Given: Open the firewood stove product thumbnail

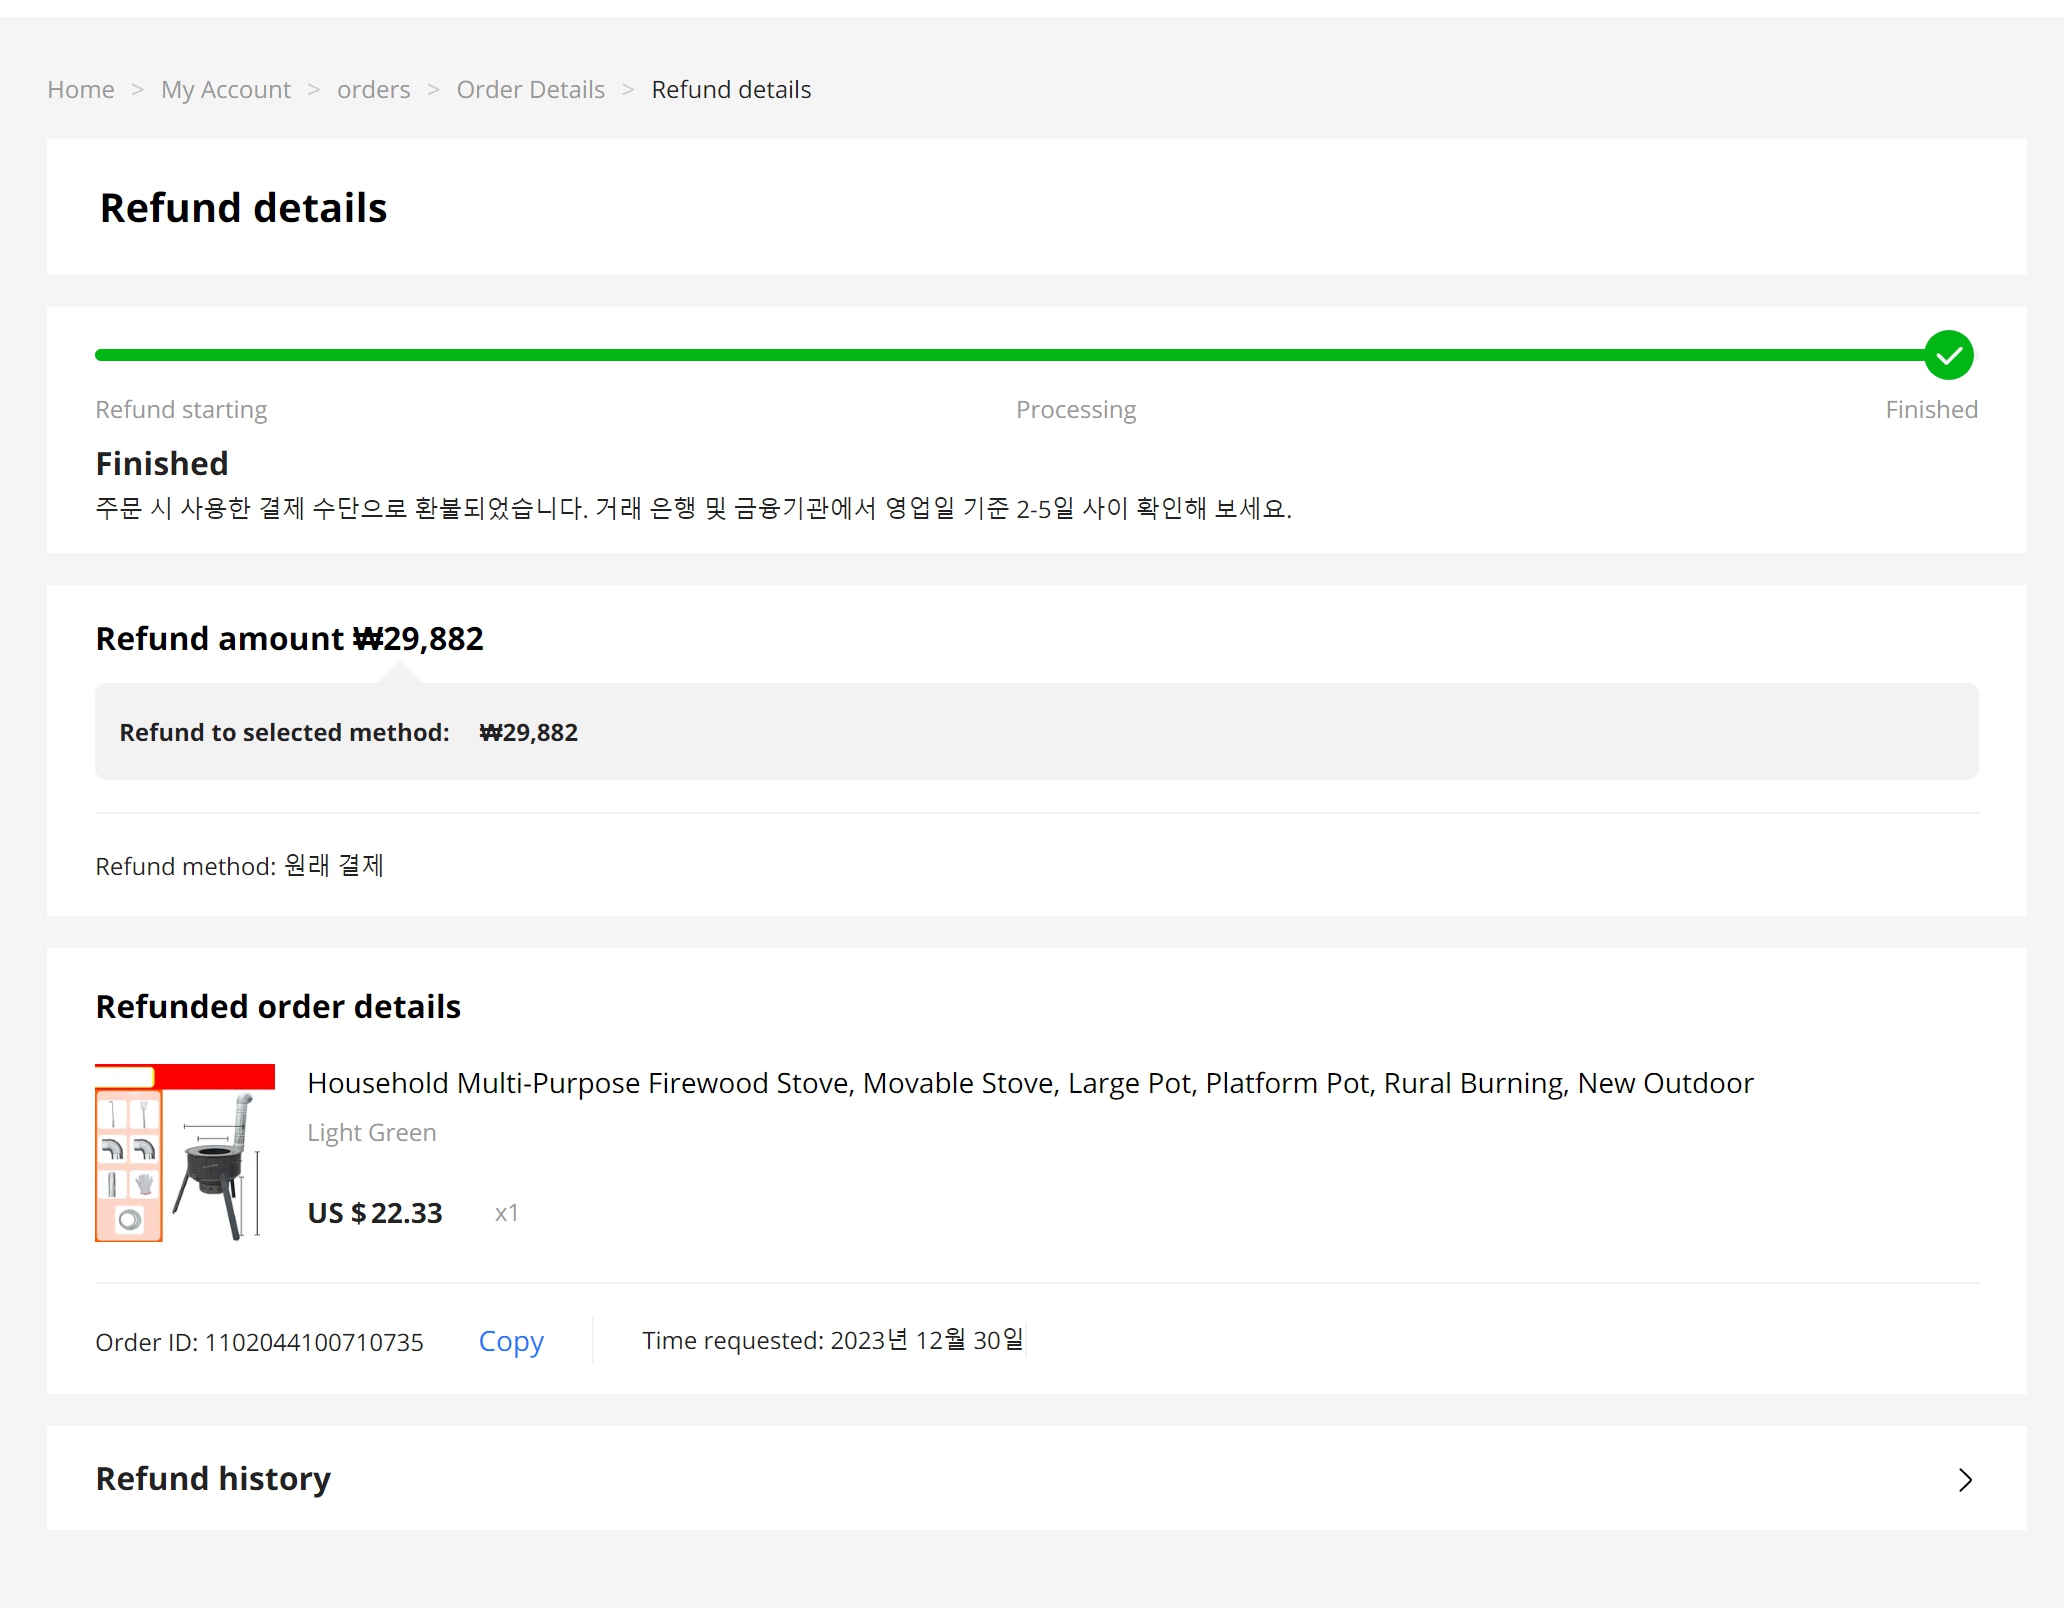Looking at the screenshot, I should 185,1153.
